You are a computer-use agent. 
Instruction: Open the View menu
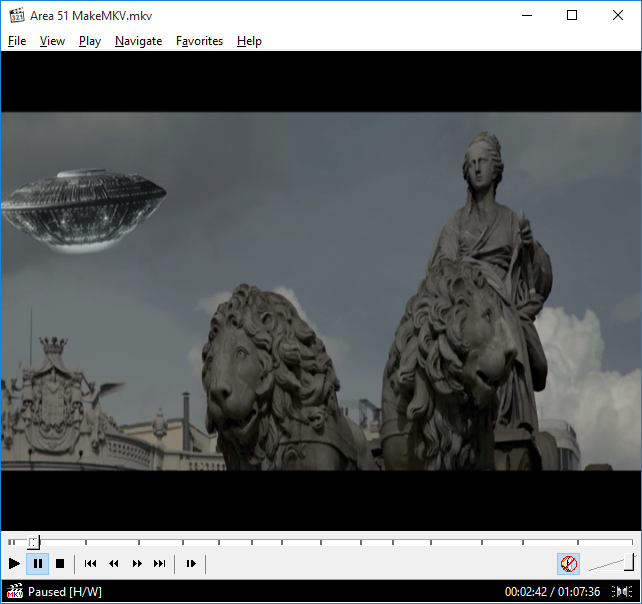coord(52,41)
